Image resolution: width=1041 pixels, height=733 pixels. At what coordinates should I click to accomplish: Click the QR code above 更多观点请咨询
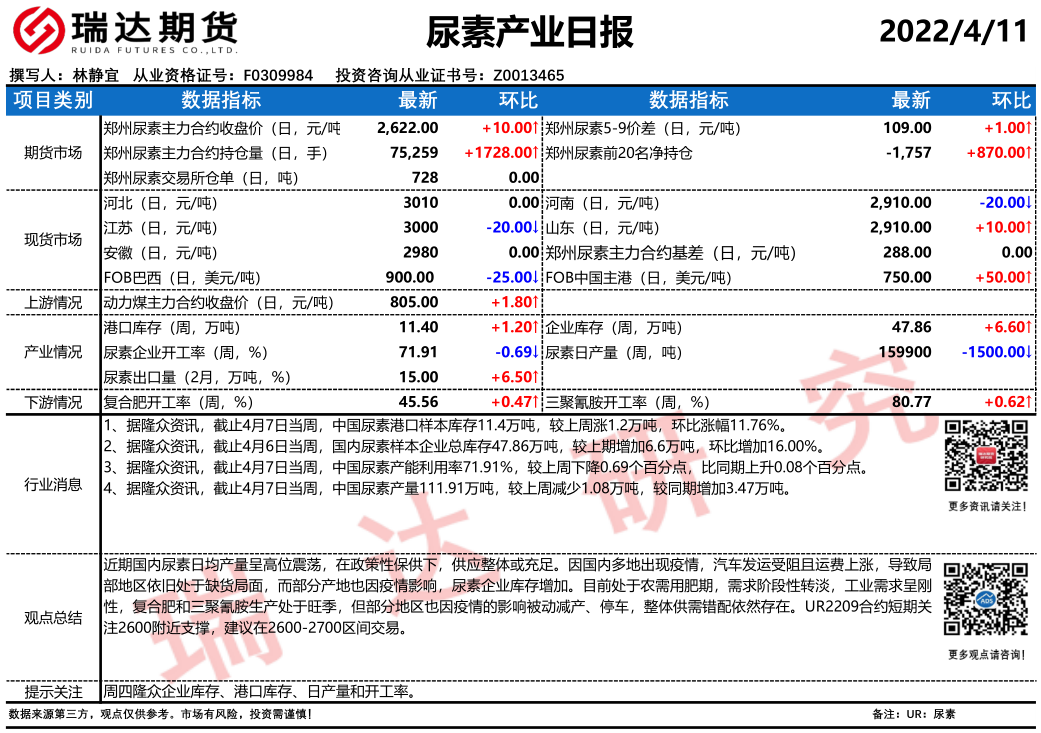(986, 599)
